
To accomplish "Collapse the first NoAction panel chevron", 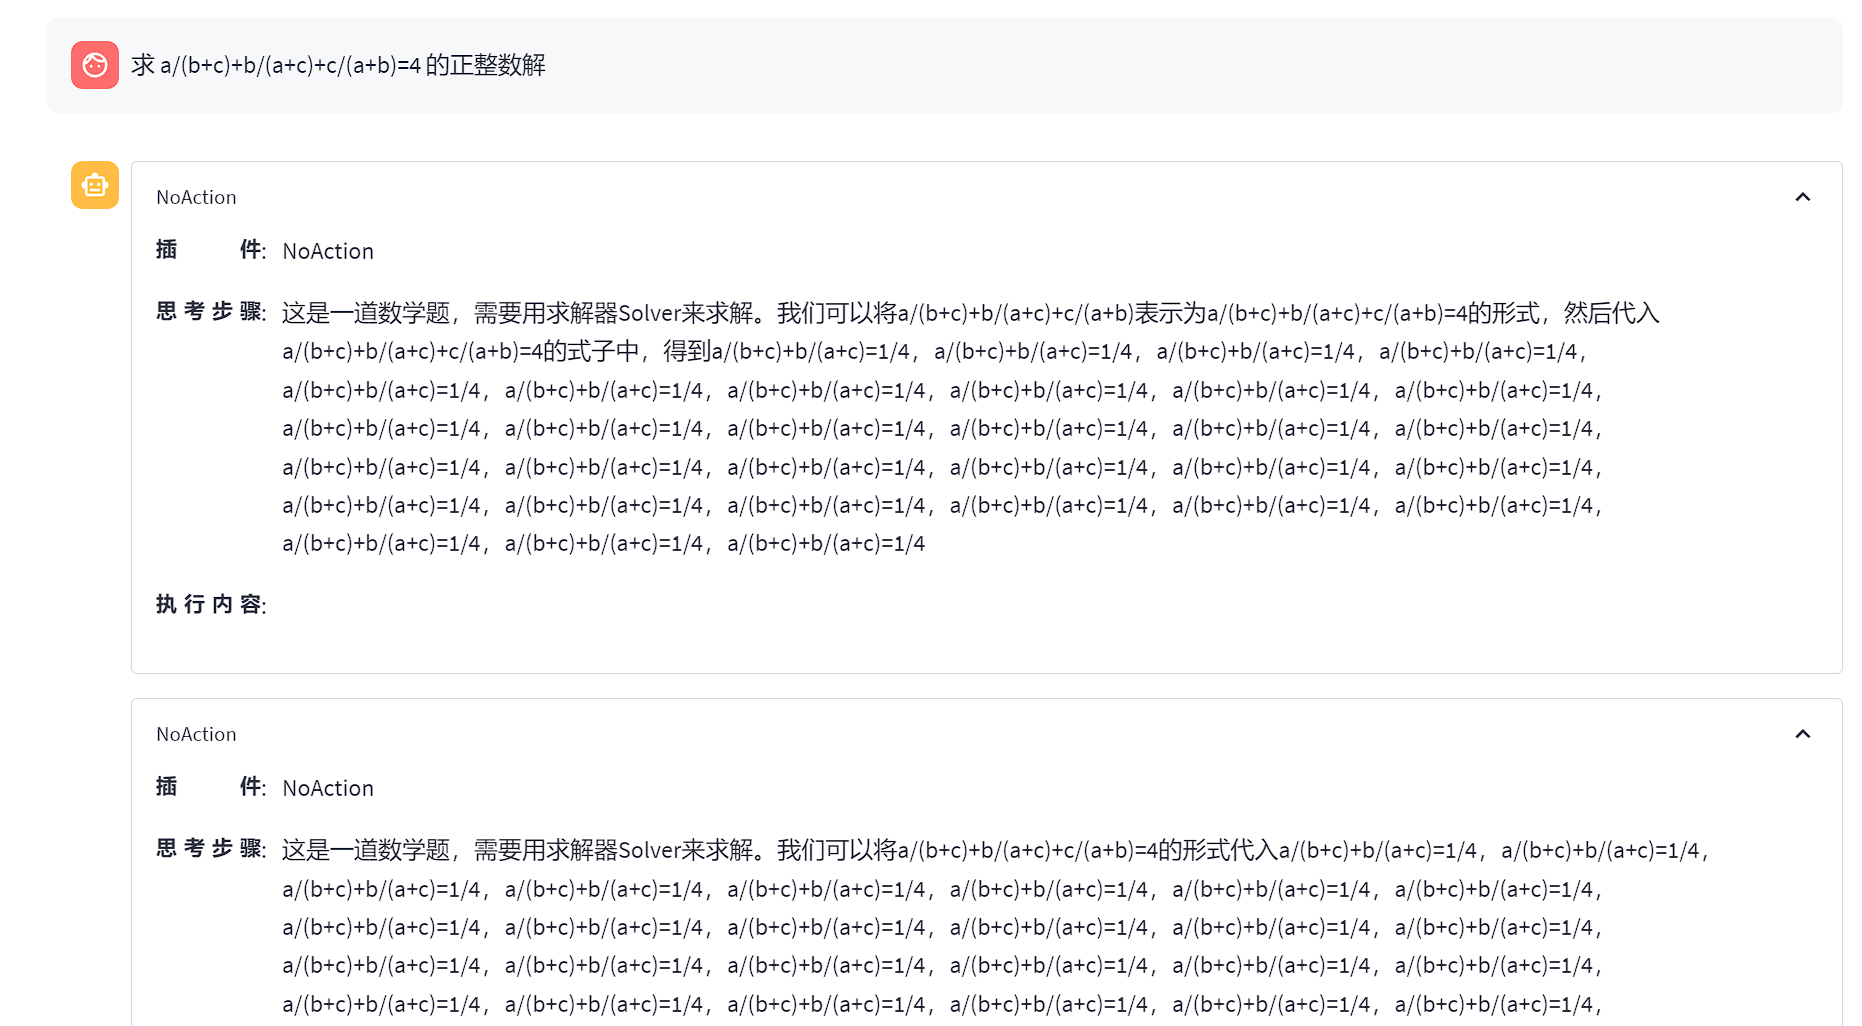I will pos(1802,197).
